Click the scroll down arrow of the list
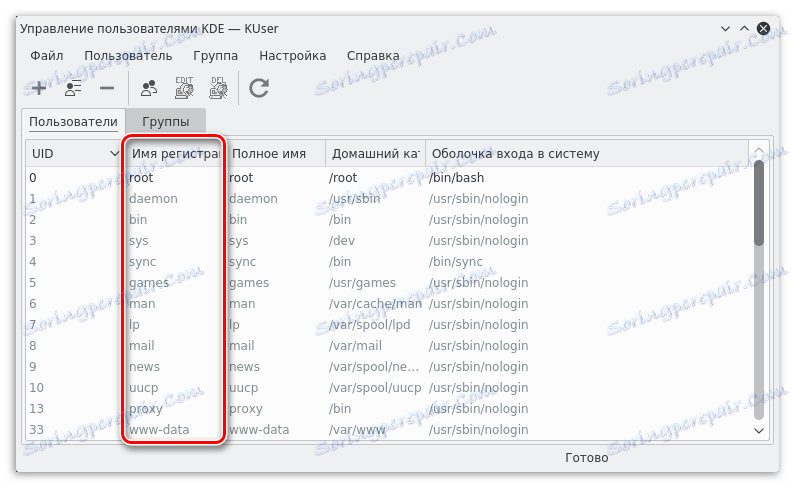This screenshot has height=488, width=795. click(759, 431)
